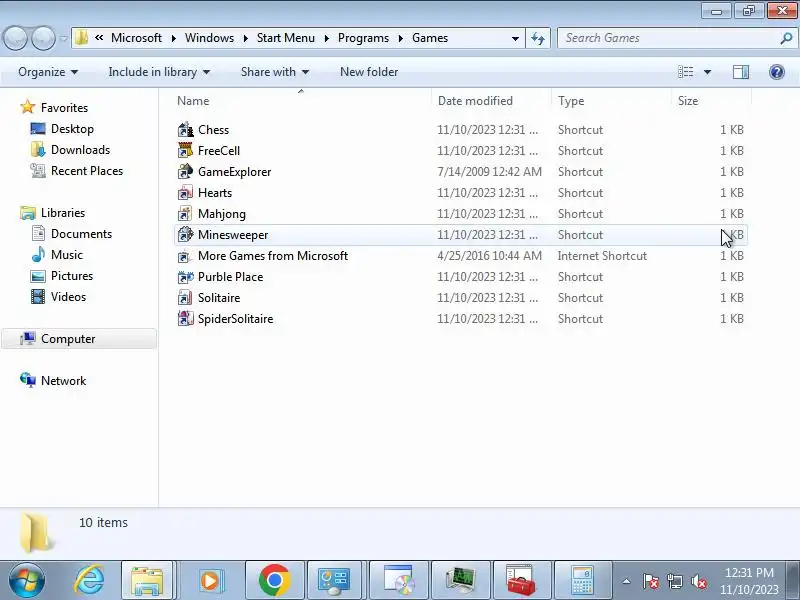This screenshot has width=800, height=600.
Task: Expand the view options dropdown arrow
Action: click(x=708, y=72)
